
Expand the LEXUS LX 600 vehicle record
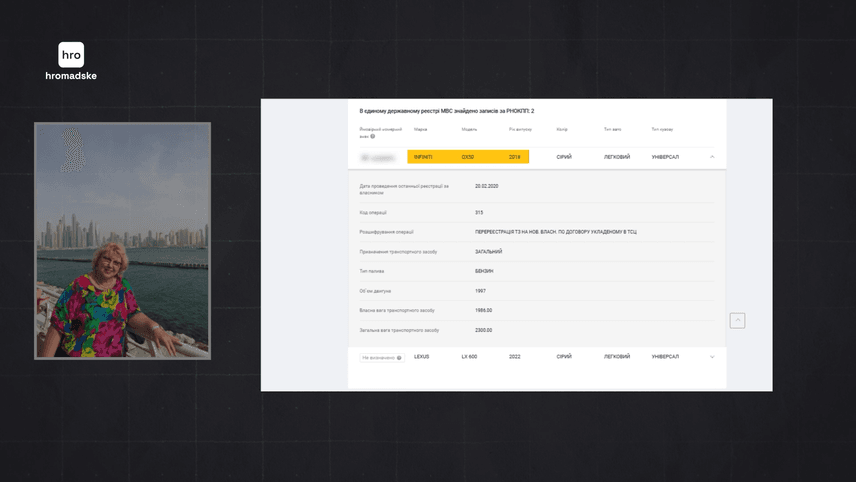pos(712,357)
